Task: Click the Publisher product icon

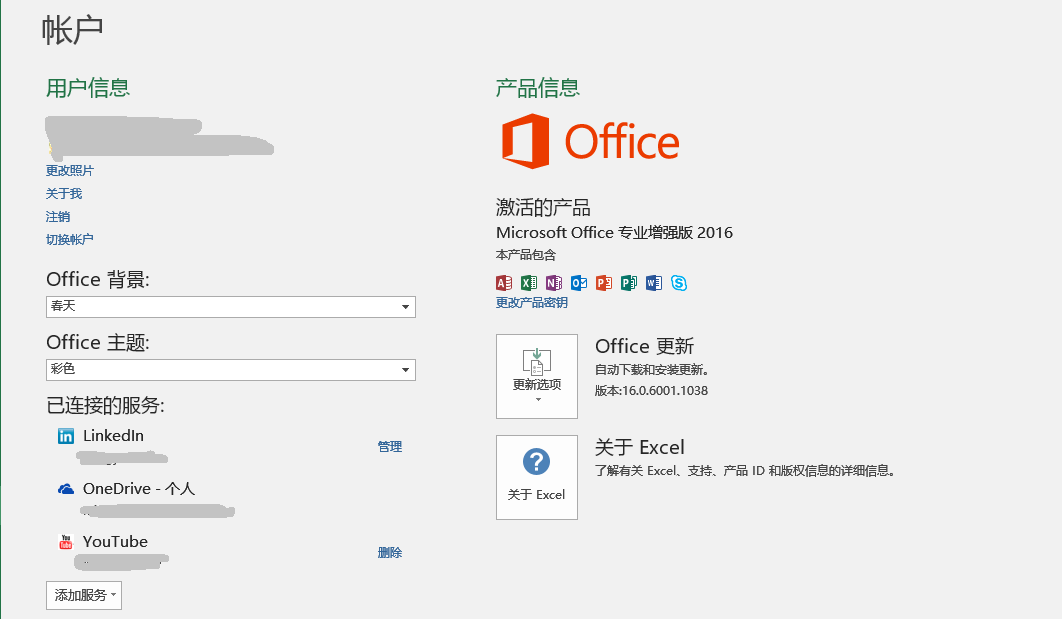Action: coord(629,283)
